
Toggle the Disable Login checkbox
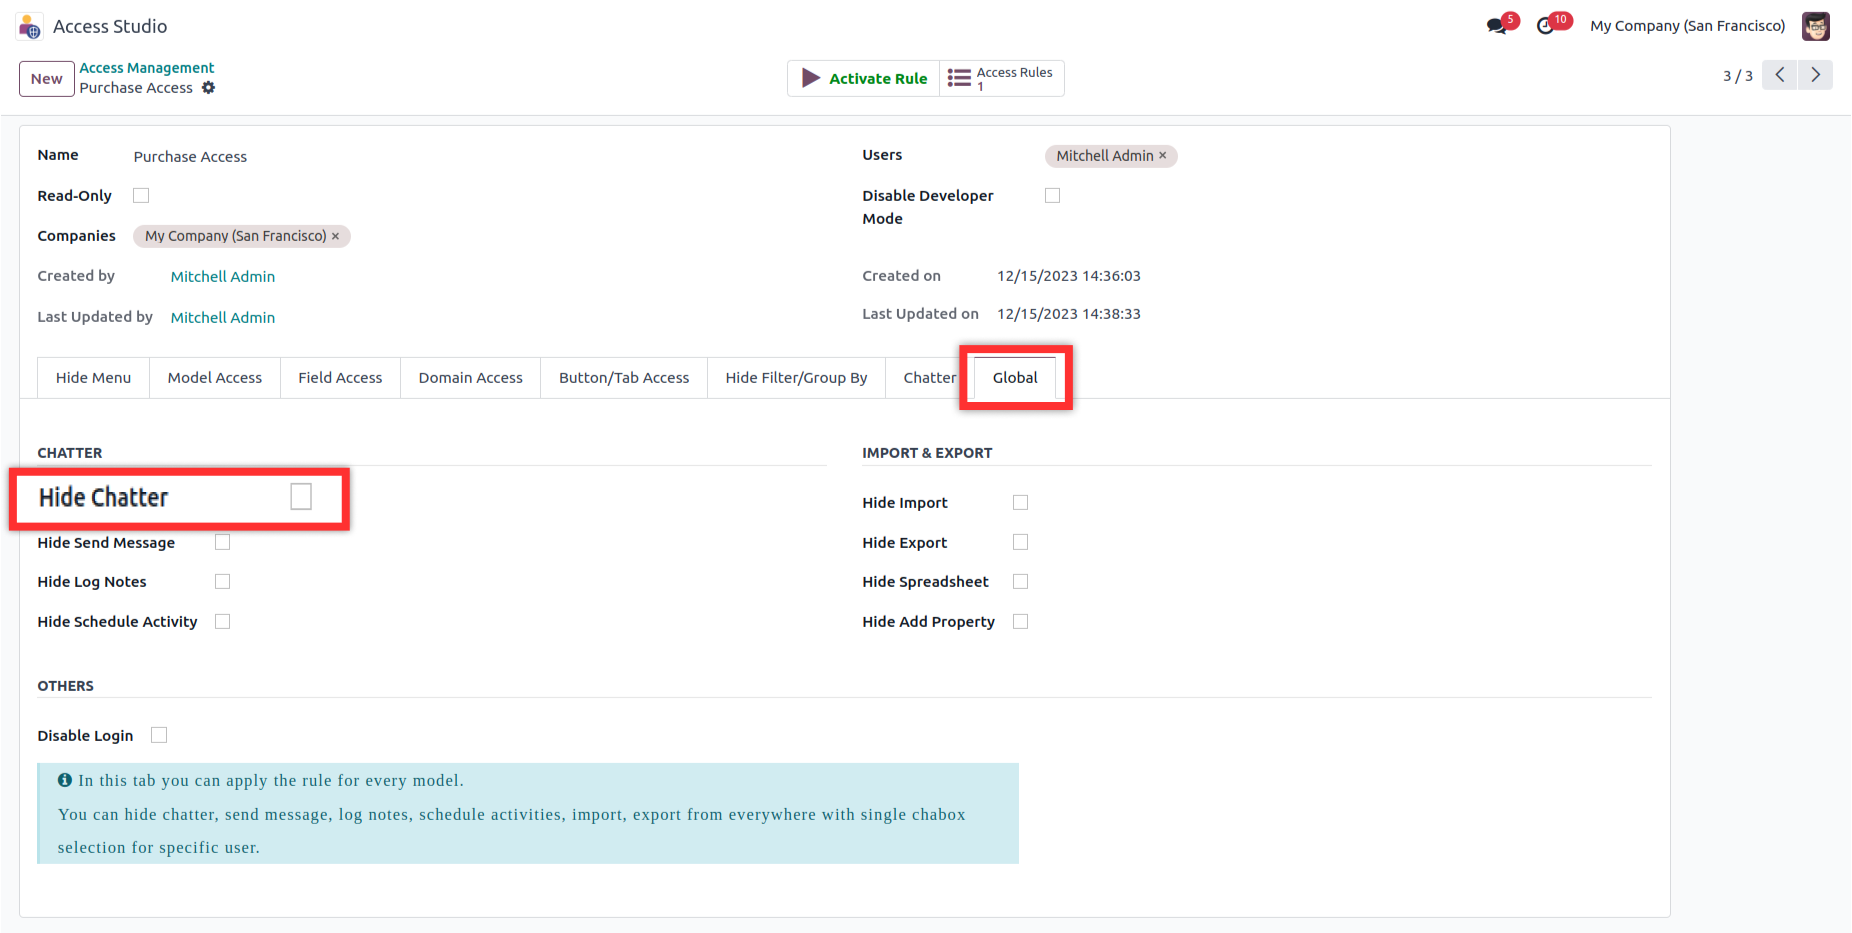pos(159,735)
